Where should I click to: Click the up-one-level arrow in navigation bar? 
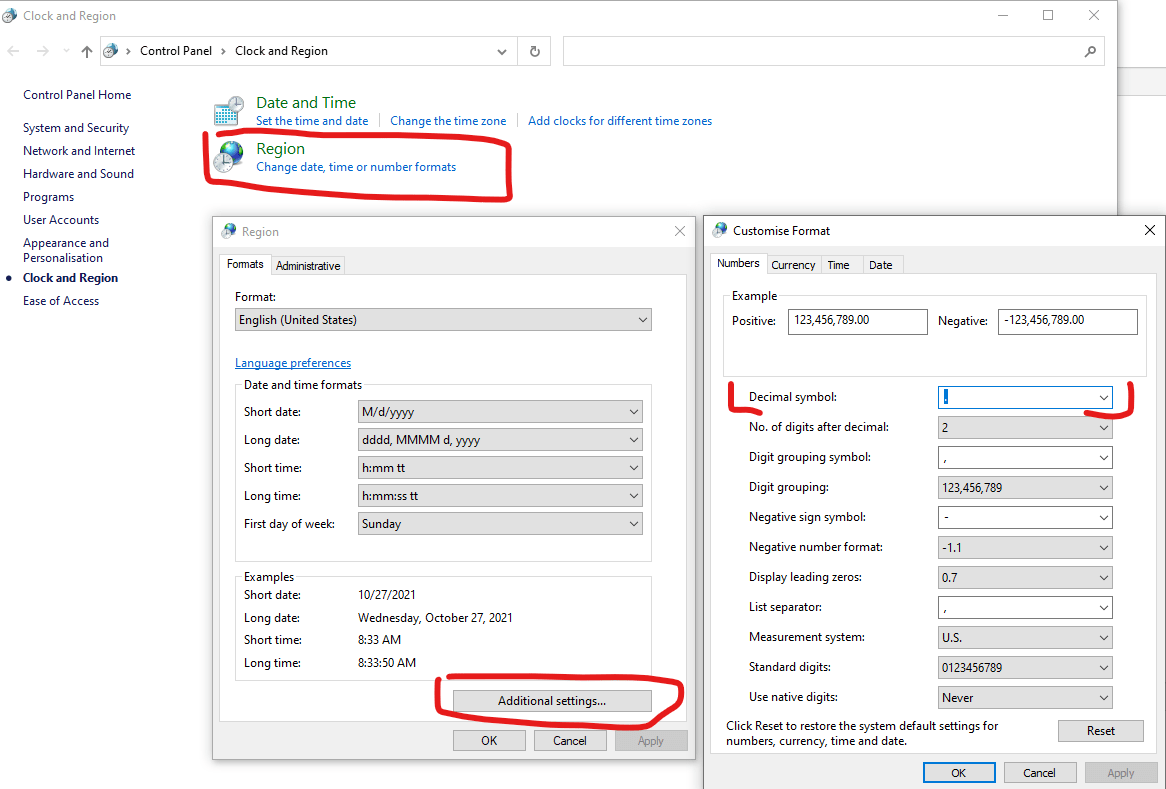tap(86, 50)
